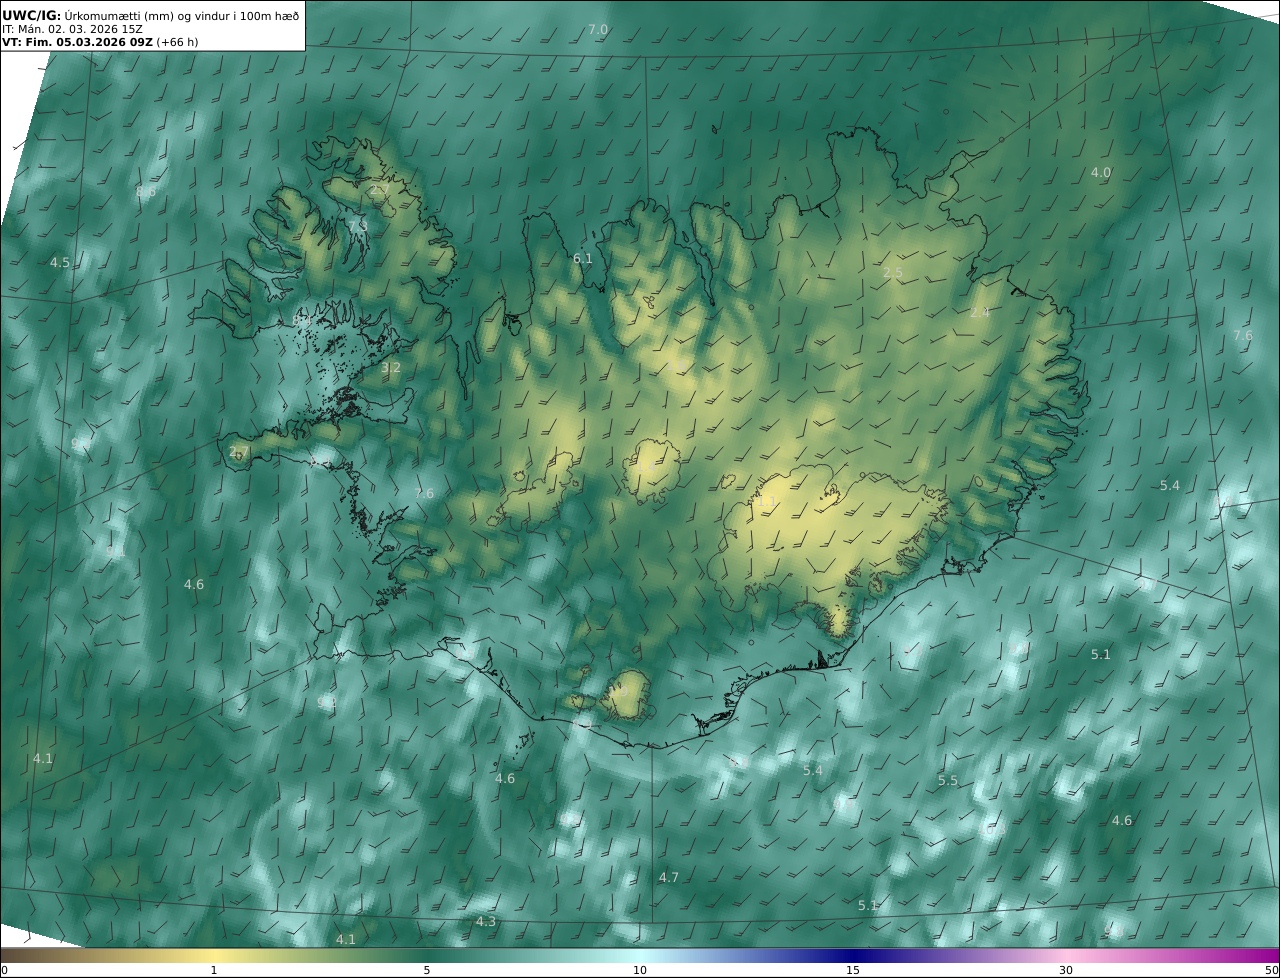
Task: Click the "4.3" value label over the sea
Action: pos(485,921)
